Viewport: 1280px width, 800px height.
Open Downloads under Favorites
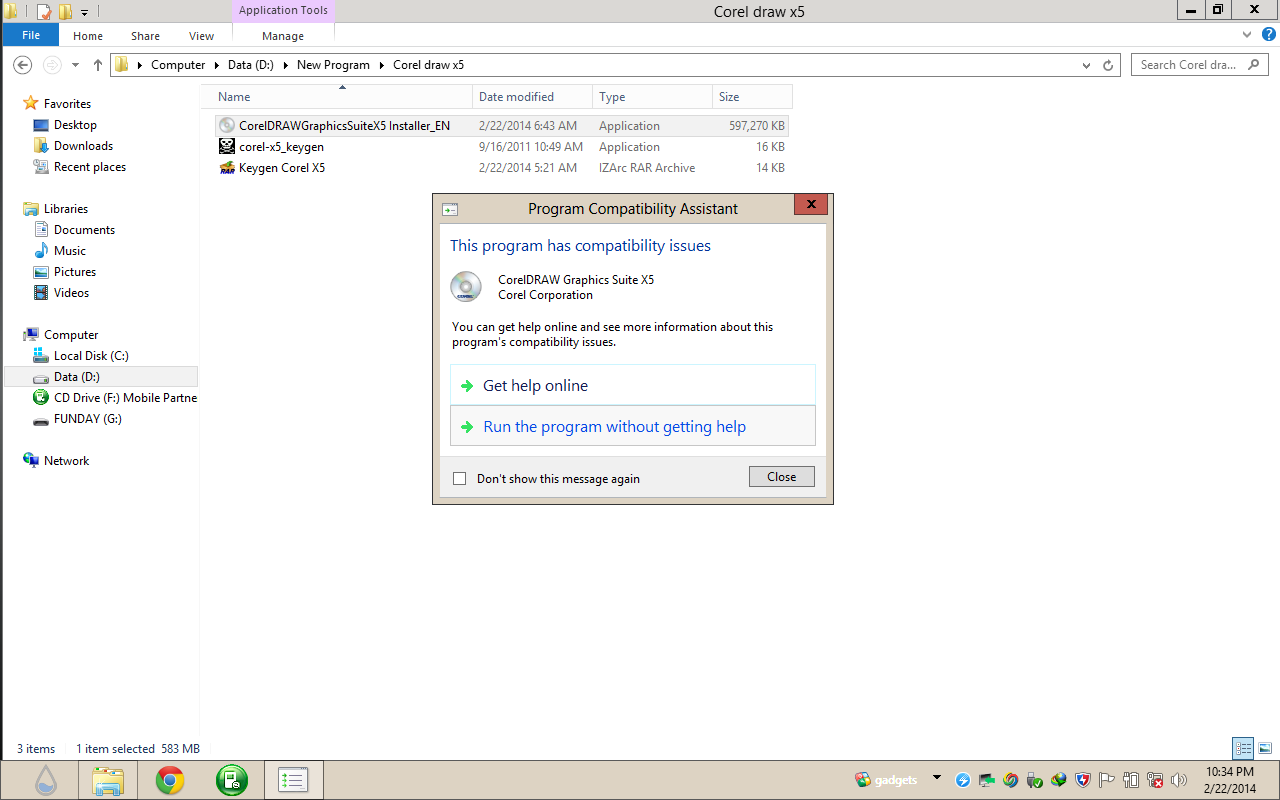coord(83,146)
